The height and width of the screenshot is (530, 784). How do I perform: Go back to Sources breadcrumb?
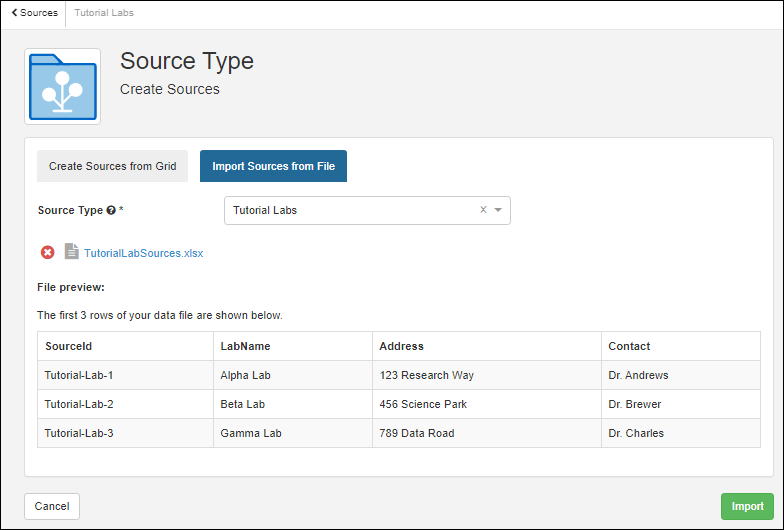35,13
